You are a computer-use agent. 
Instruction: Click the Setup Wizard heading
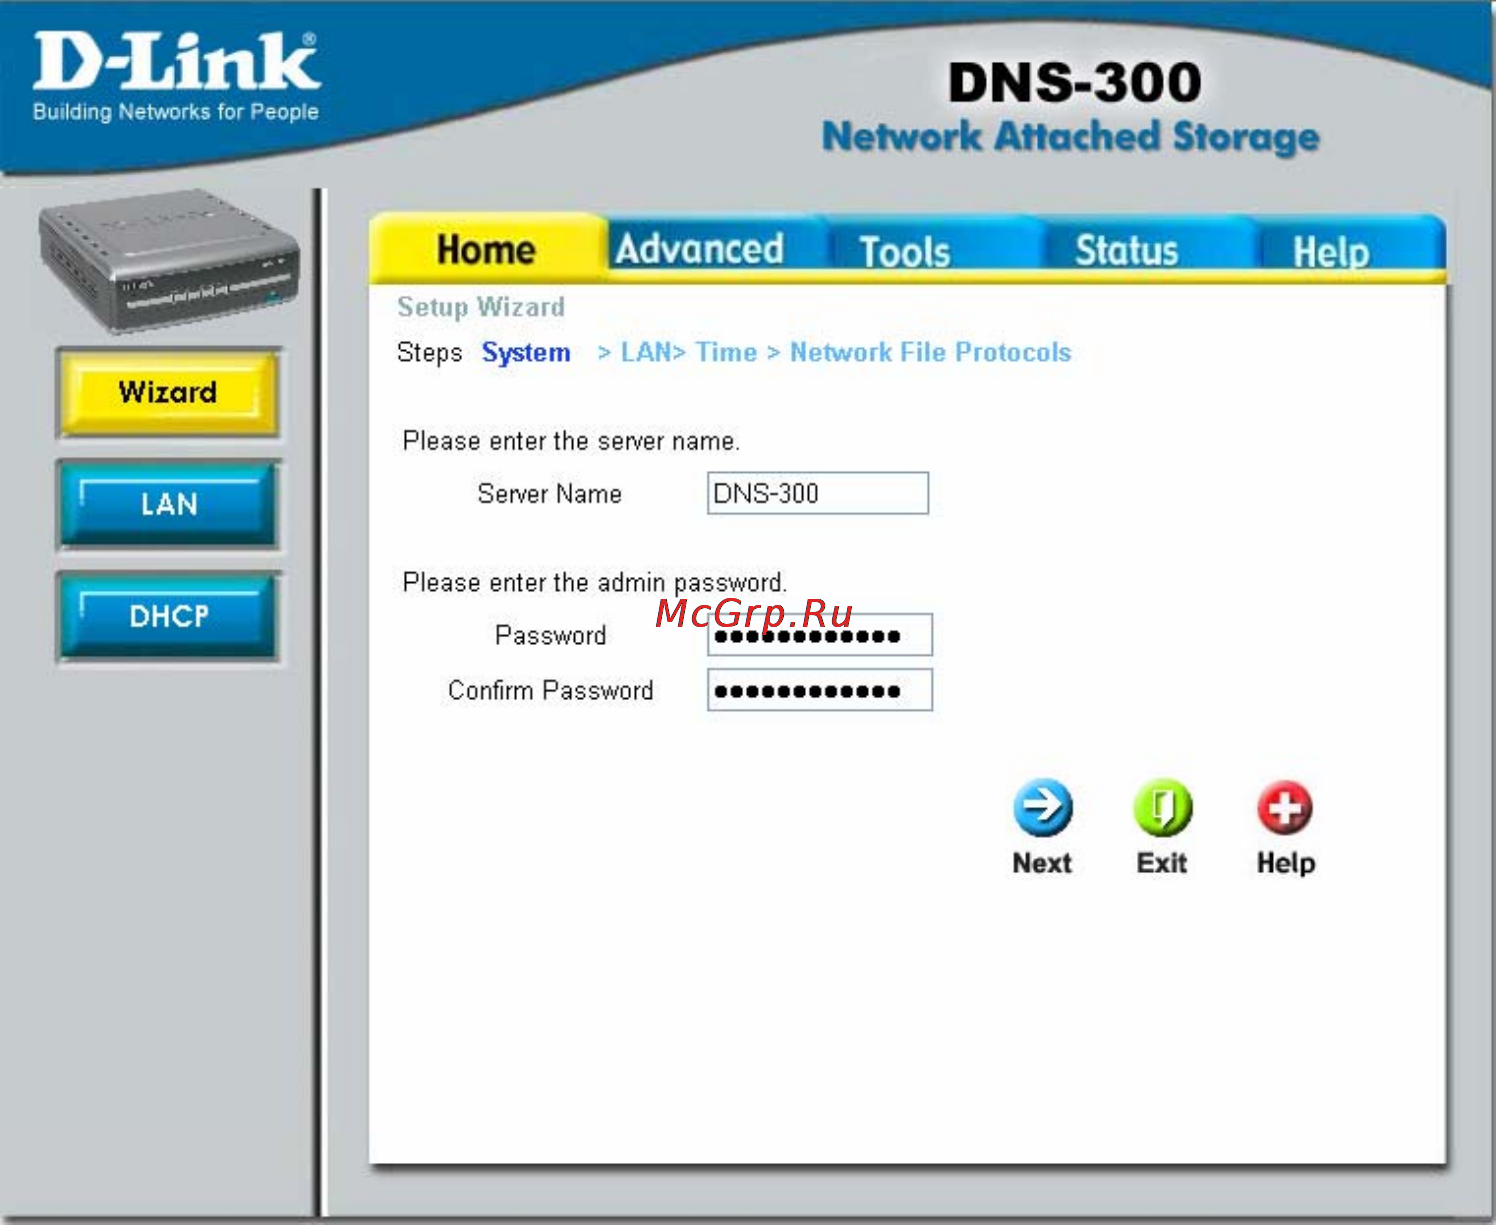tap(481, 307)
